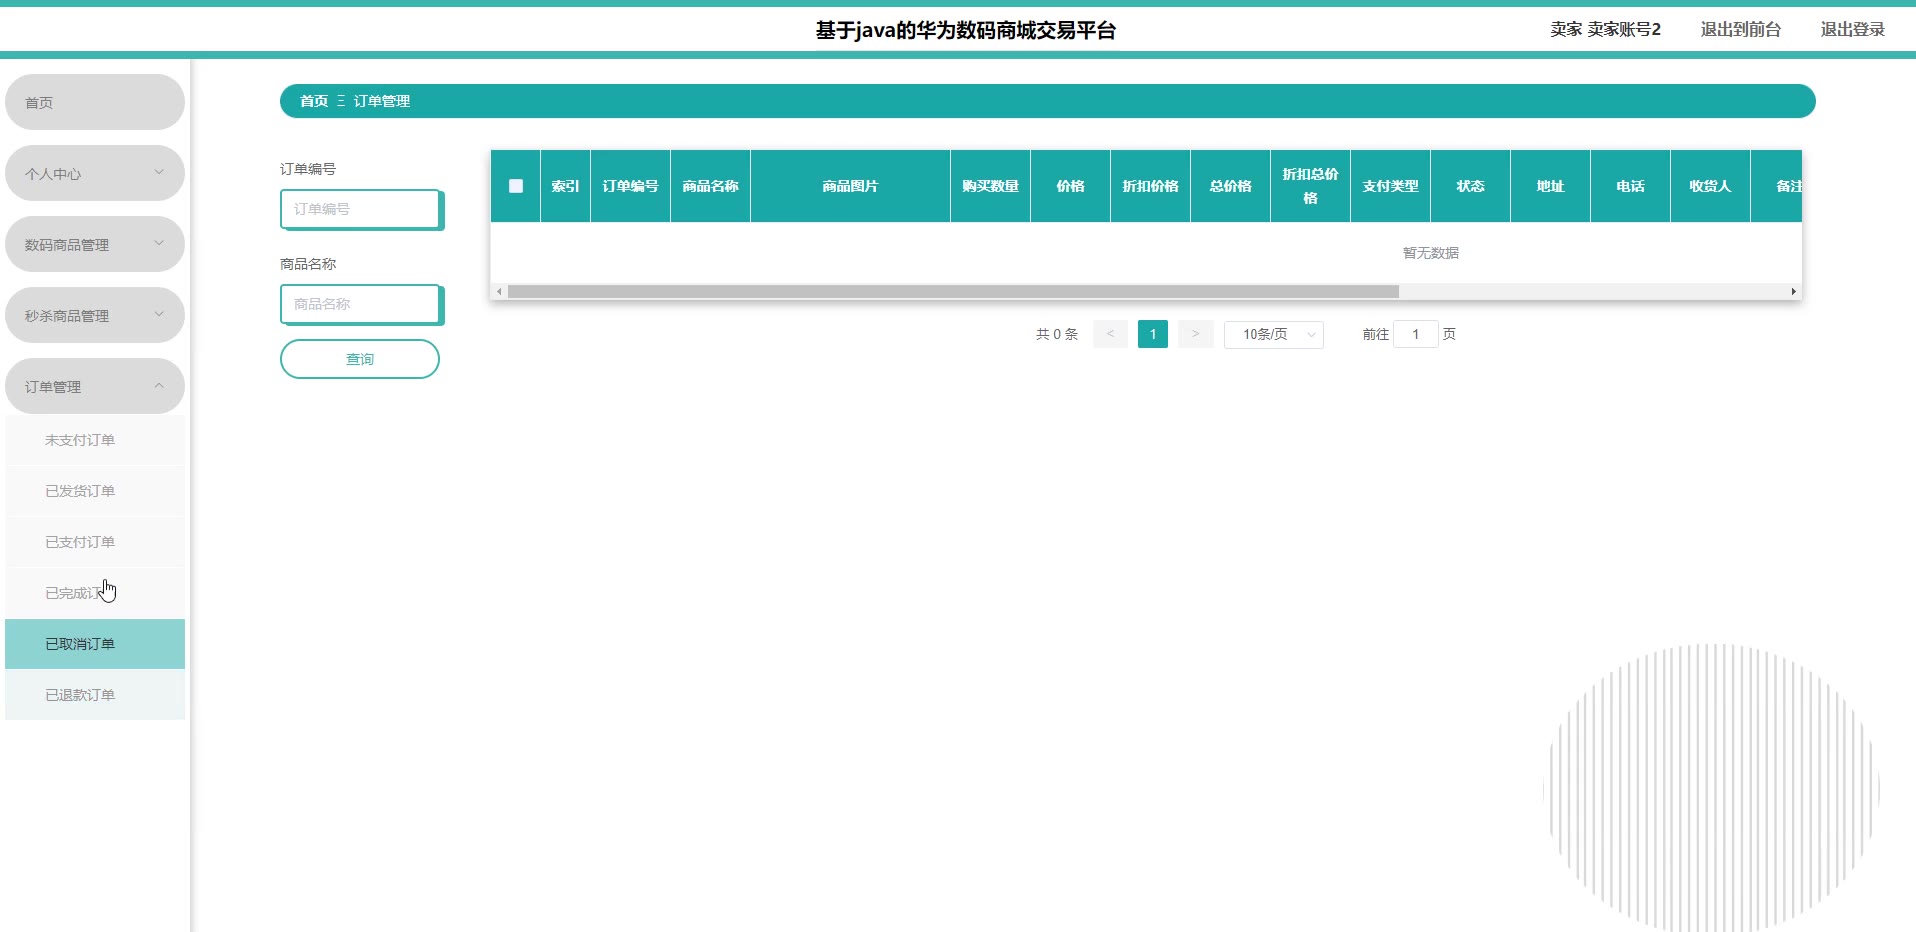
Task: Click the 查询 search button
Action: point(360,359)
